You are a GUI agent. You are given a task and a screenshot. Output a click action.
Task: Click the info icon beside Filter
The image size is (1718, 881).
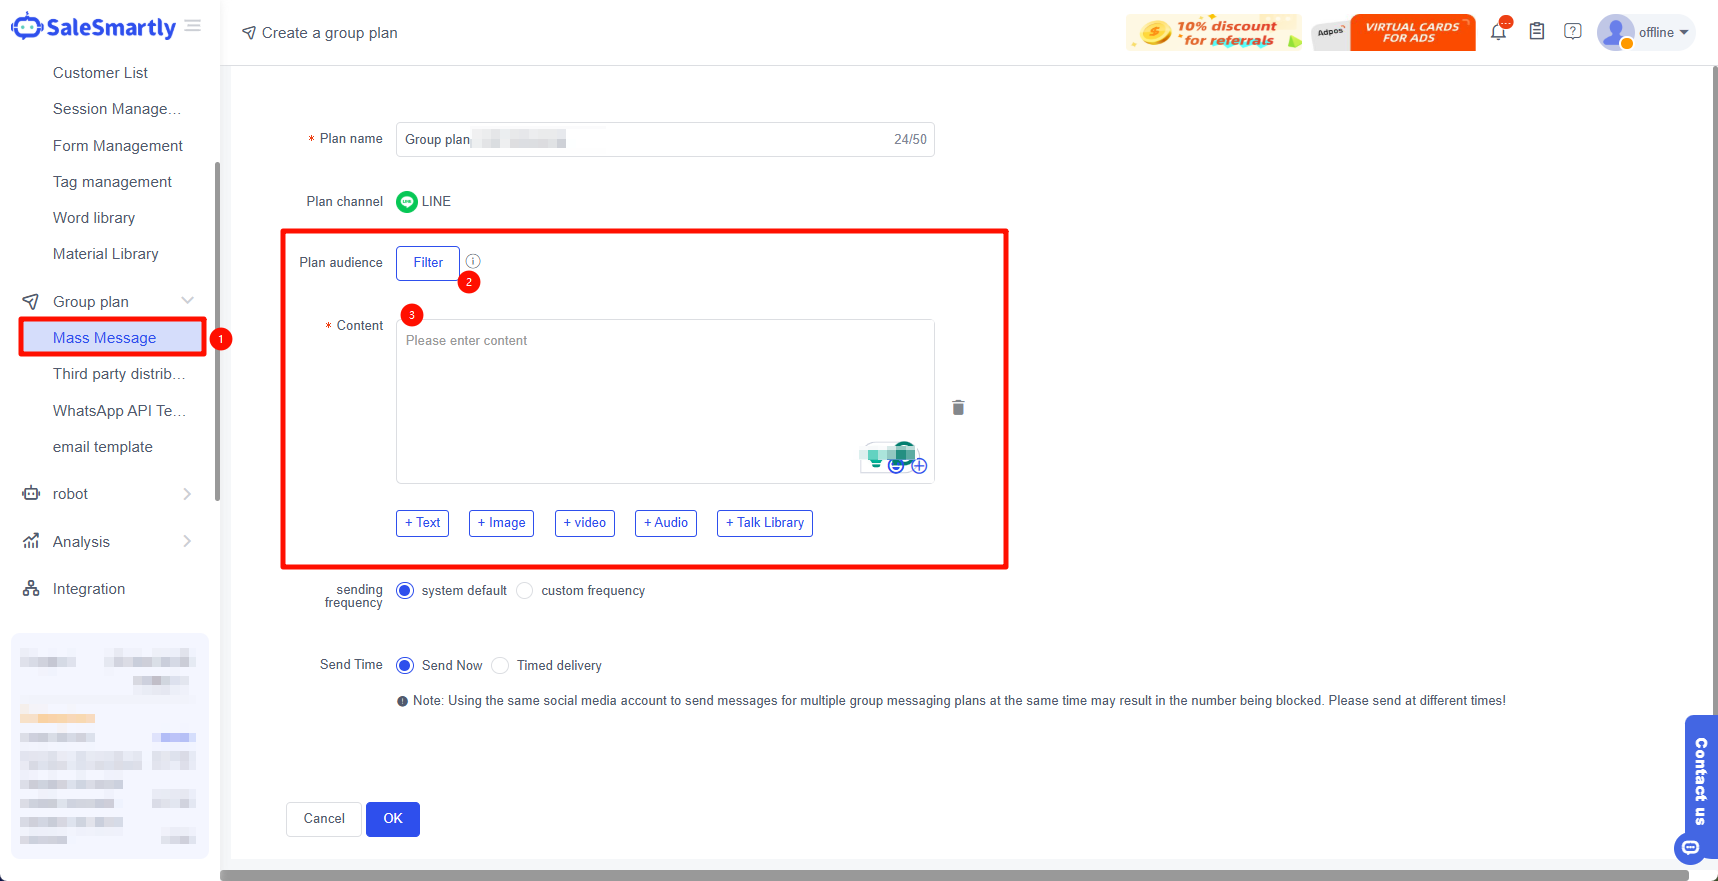click(x=473, y=261)
